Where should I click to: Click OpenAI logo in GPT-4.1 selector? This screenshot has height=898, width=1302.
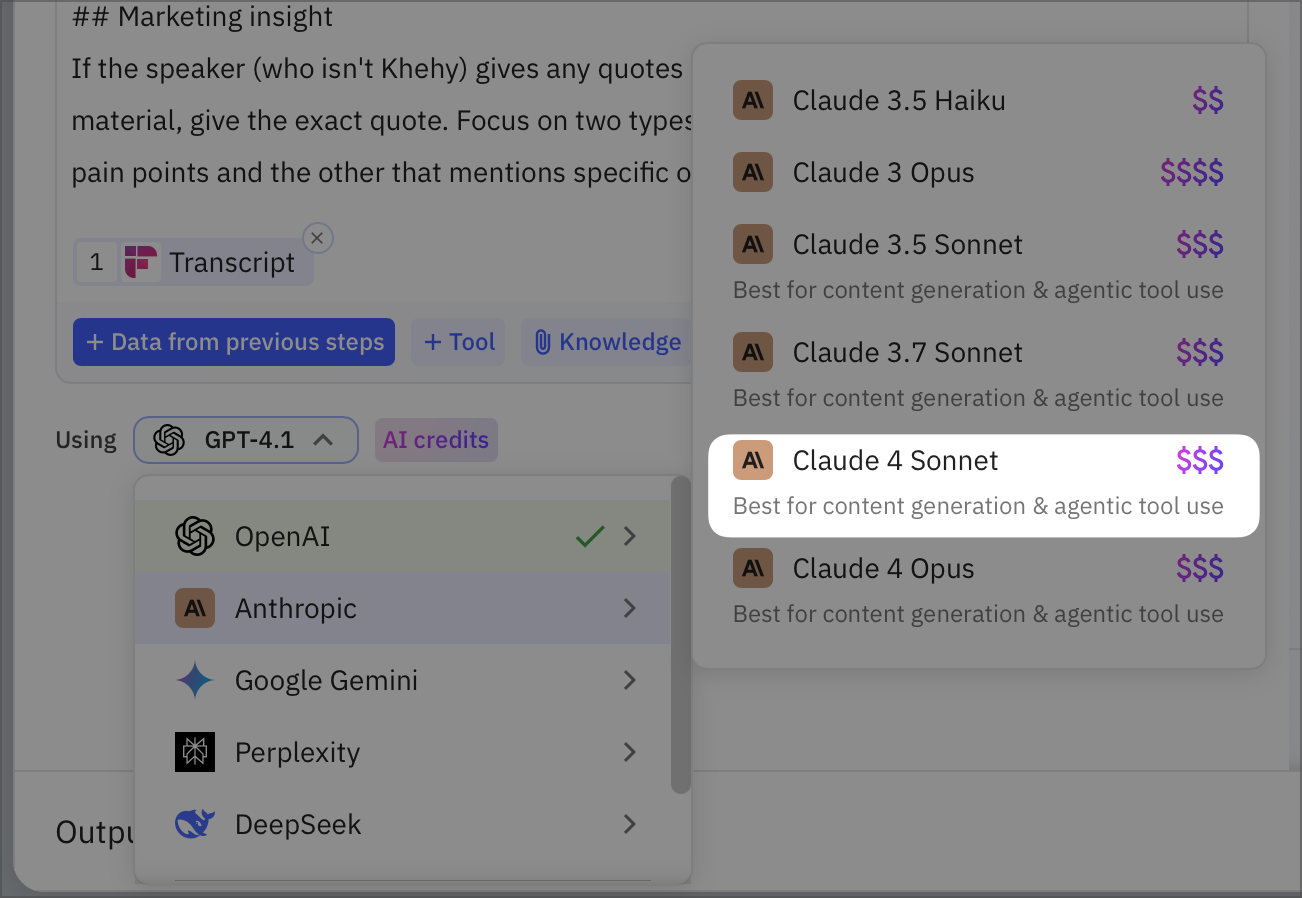coord(170,440)
